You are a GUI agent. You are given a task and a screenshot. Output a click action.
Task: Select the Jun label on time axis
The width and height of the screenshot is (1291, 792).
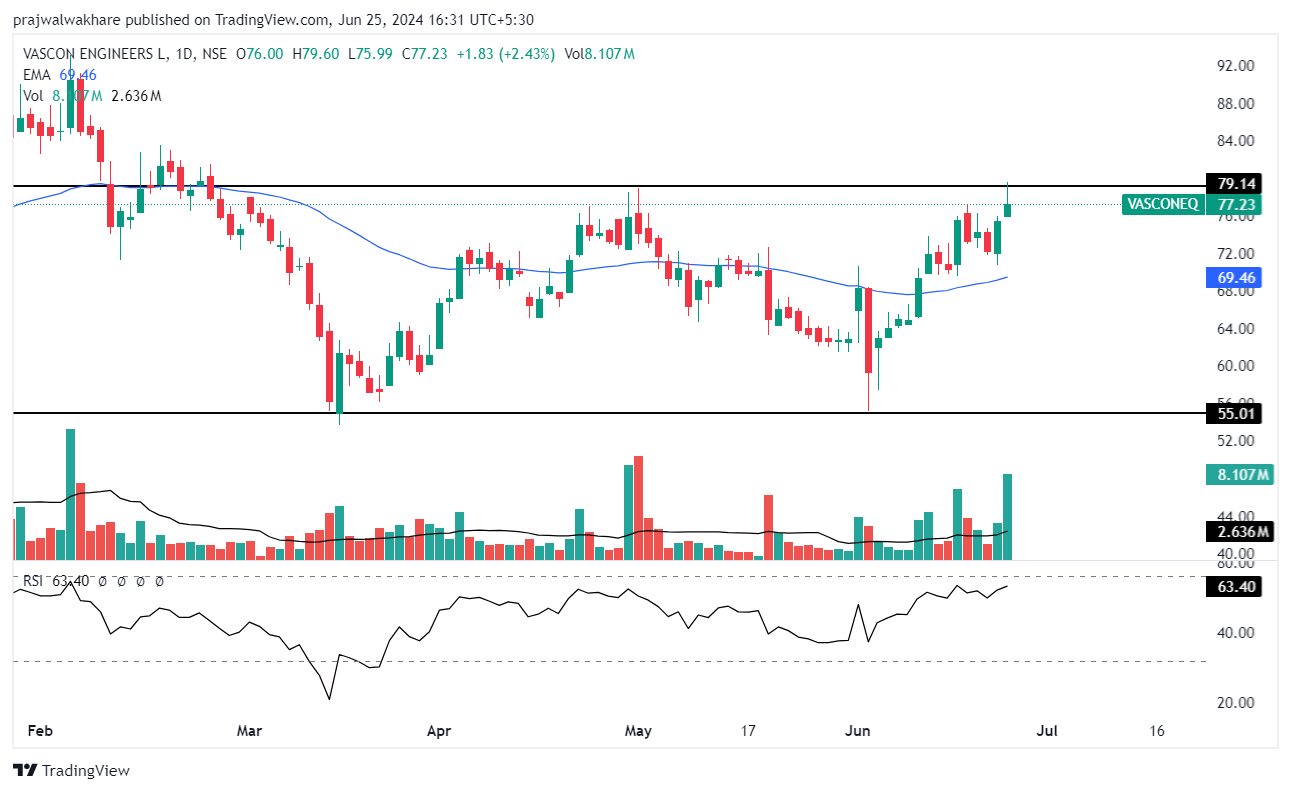pyautogui.click(x=857, y=731)
